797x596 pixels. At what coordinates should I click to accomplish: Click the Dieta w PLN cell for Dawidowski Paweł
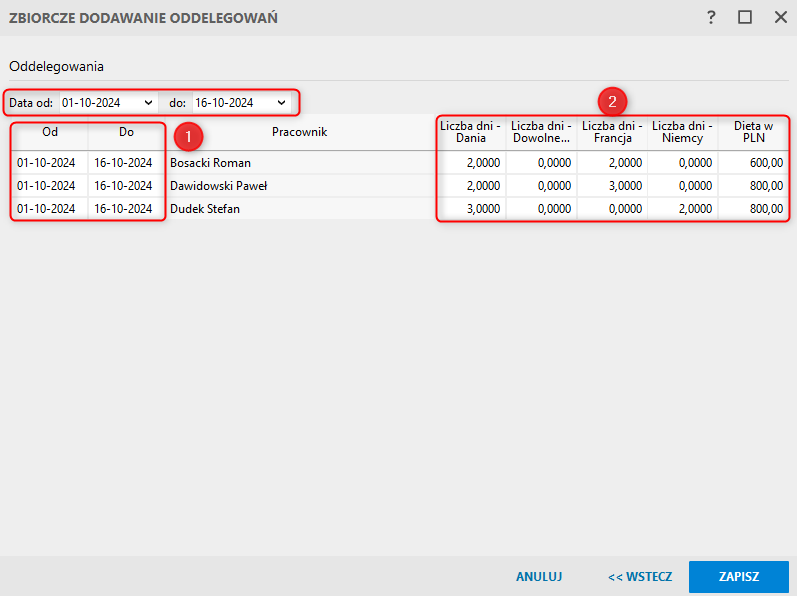click(x=753, y=186)
